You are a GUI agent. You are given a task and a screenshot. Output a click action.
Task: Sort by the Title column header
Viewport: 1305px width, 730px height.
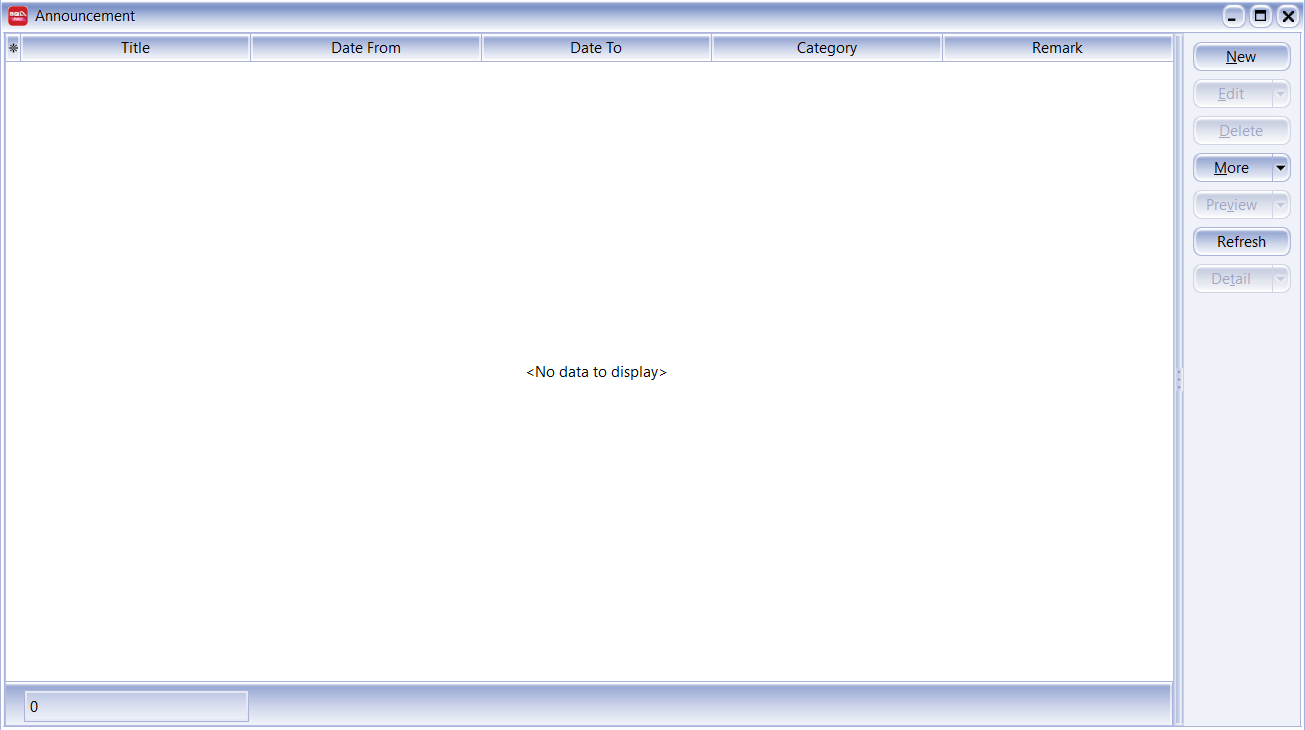tap(135, 48)
